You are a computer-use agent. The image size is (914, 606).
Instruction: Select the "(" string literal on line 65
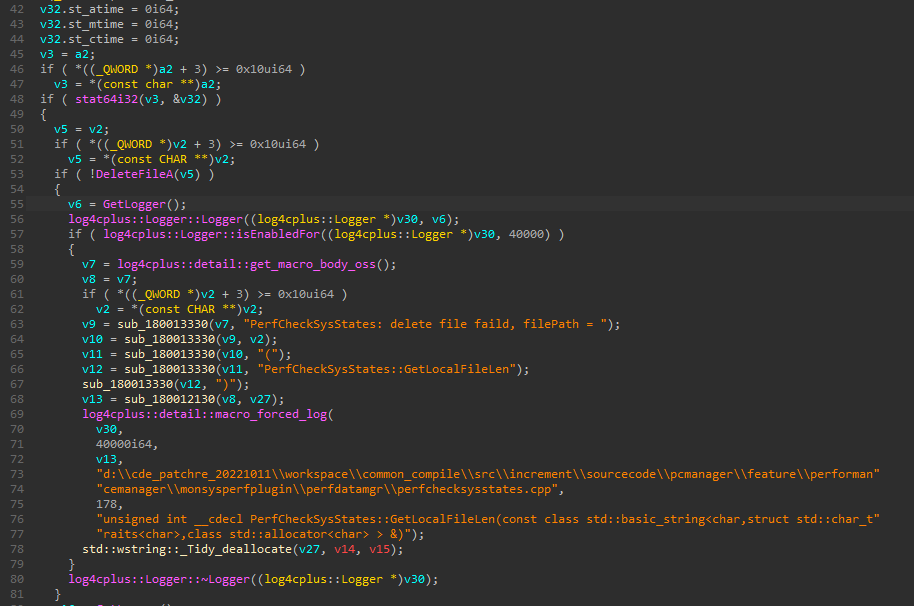(270, 354)
